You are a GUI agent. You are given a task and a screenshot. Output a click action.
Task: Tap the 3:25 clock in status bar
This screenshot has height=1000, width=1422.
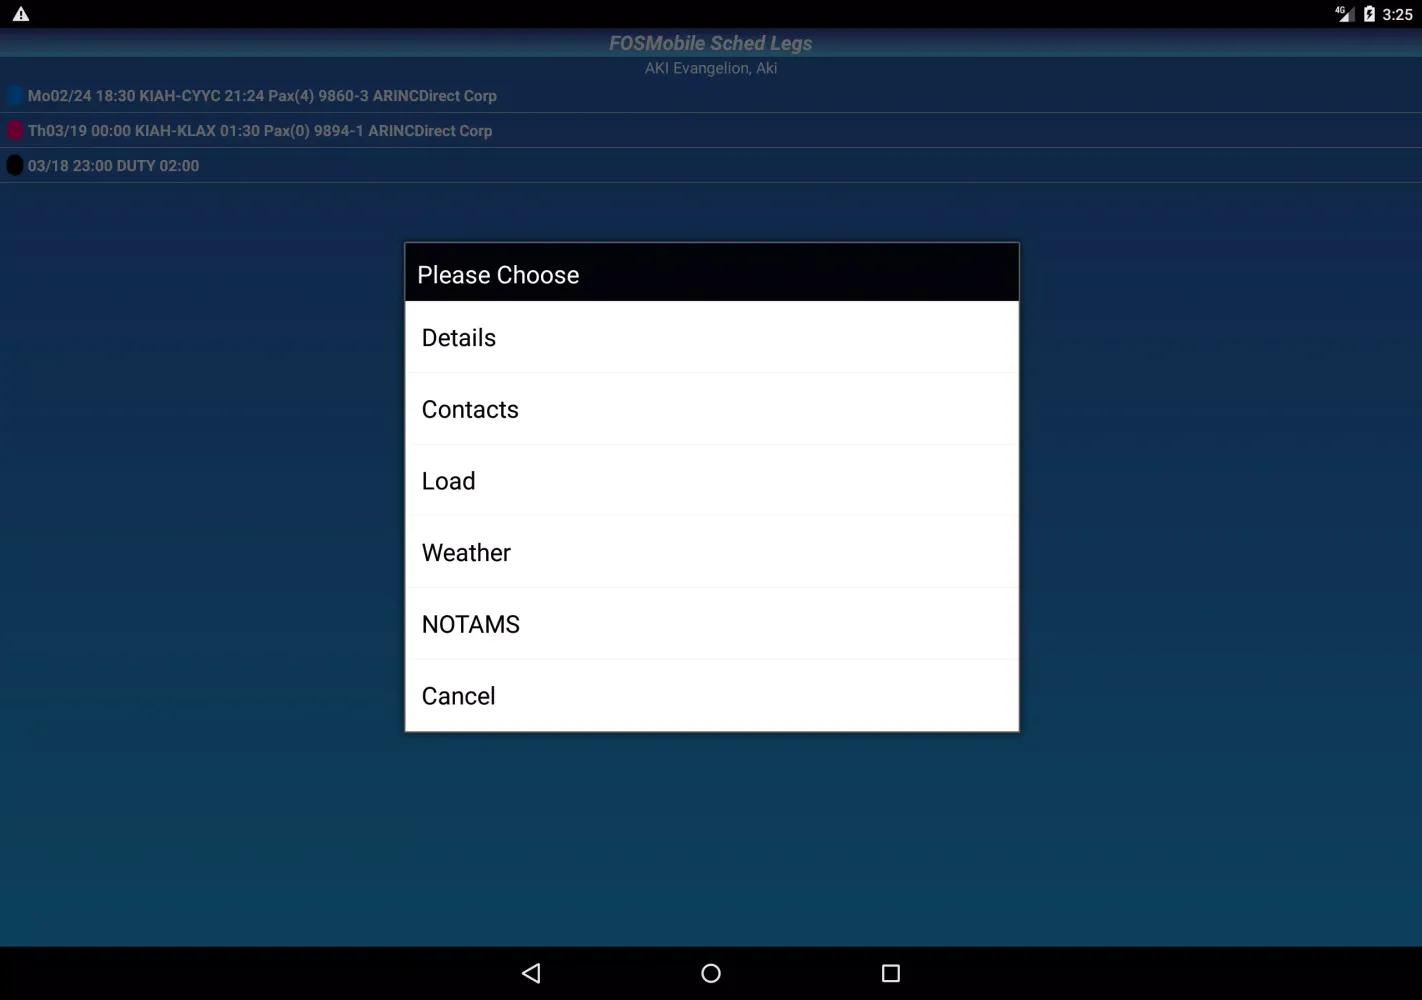pyautogui.click(x=1397, y=14)
